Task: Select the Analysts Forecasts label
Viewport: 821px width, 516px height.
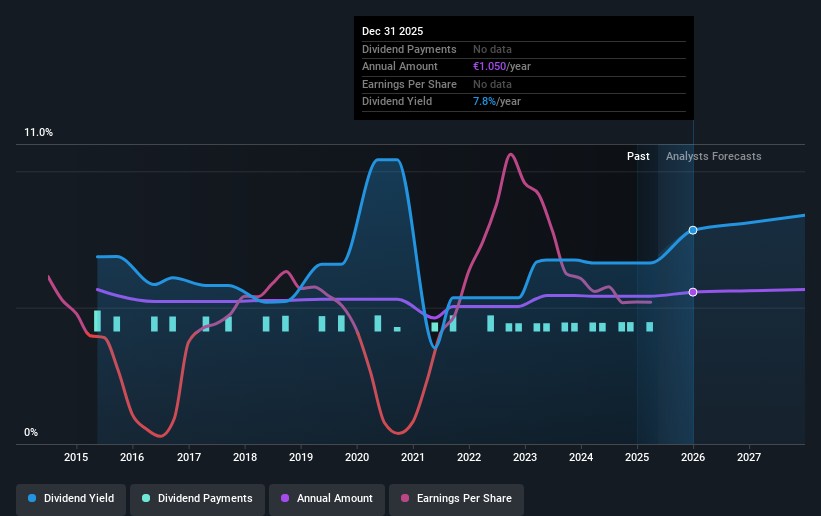Action: [x=713, y=156]
